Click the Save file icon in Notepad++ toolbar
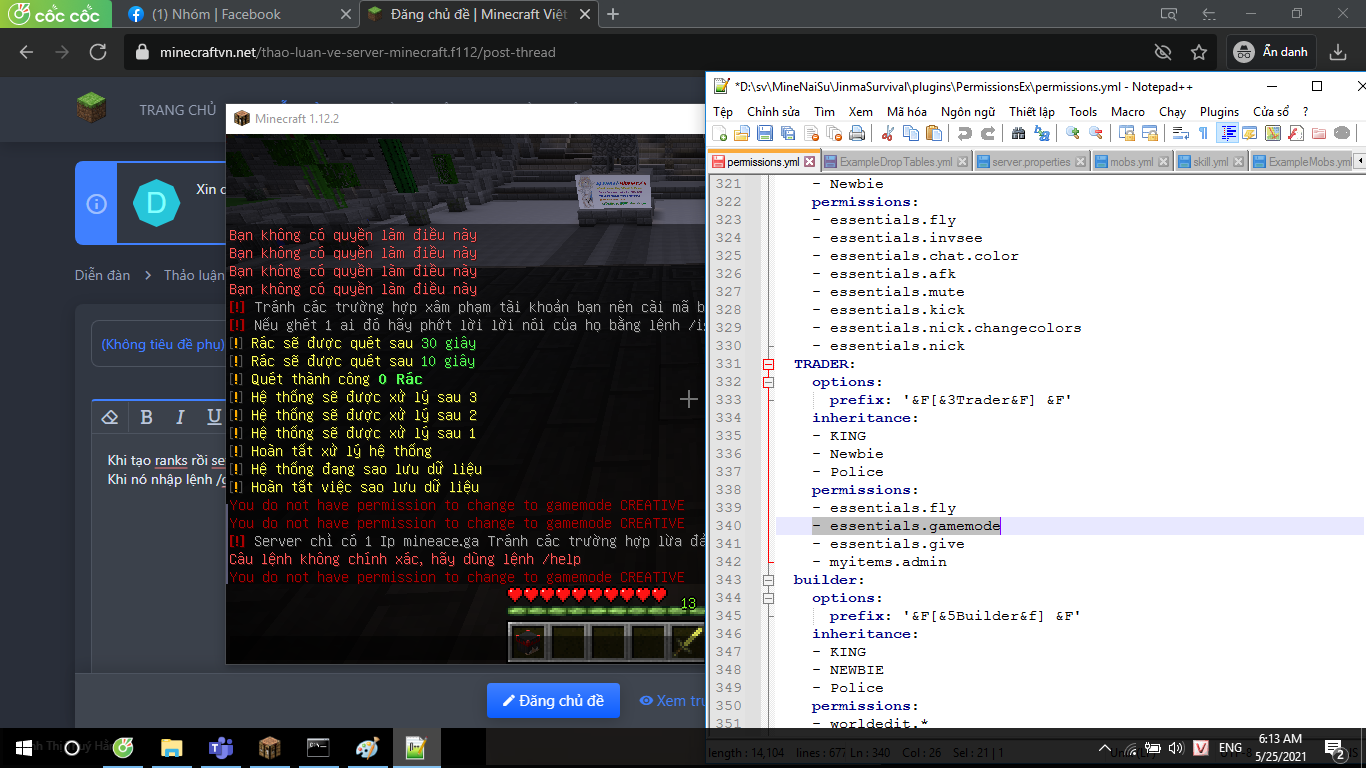The width and height of the screenshot is (1366, 768). pyautogui.click(x=764, y=133)
